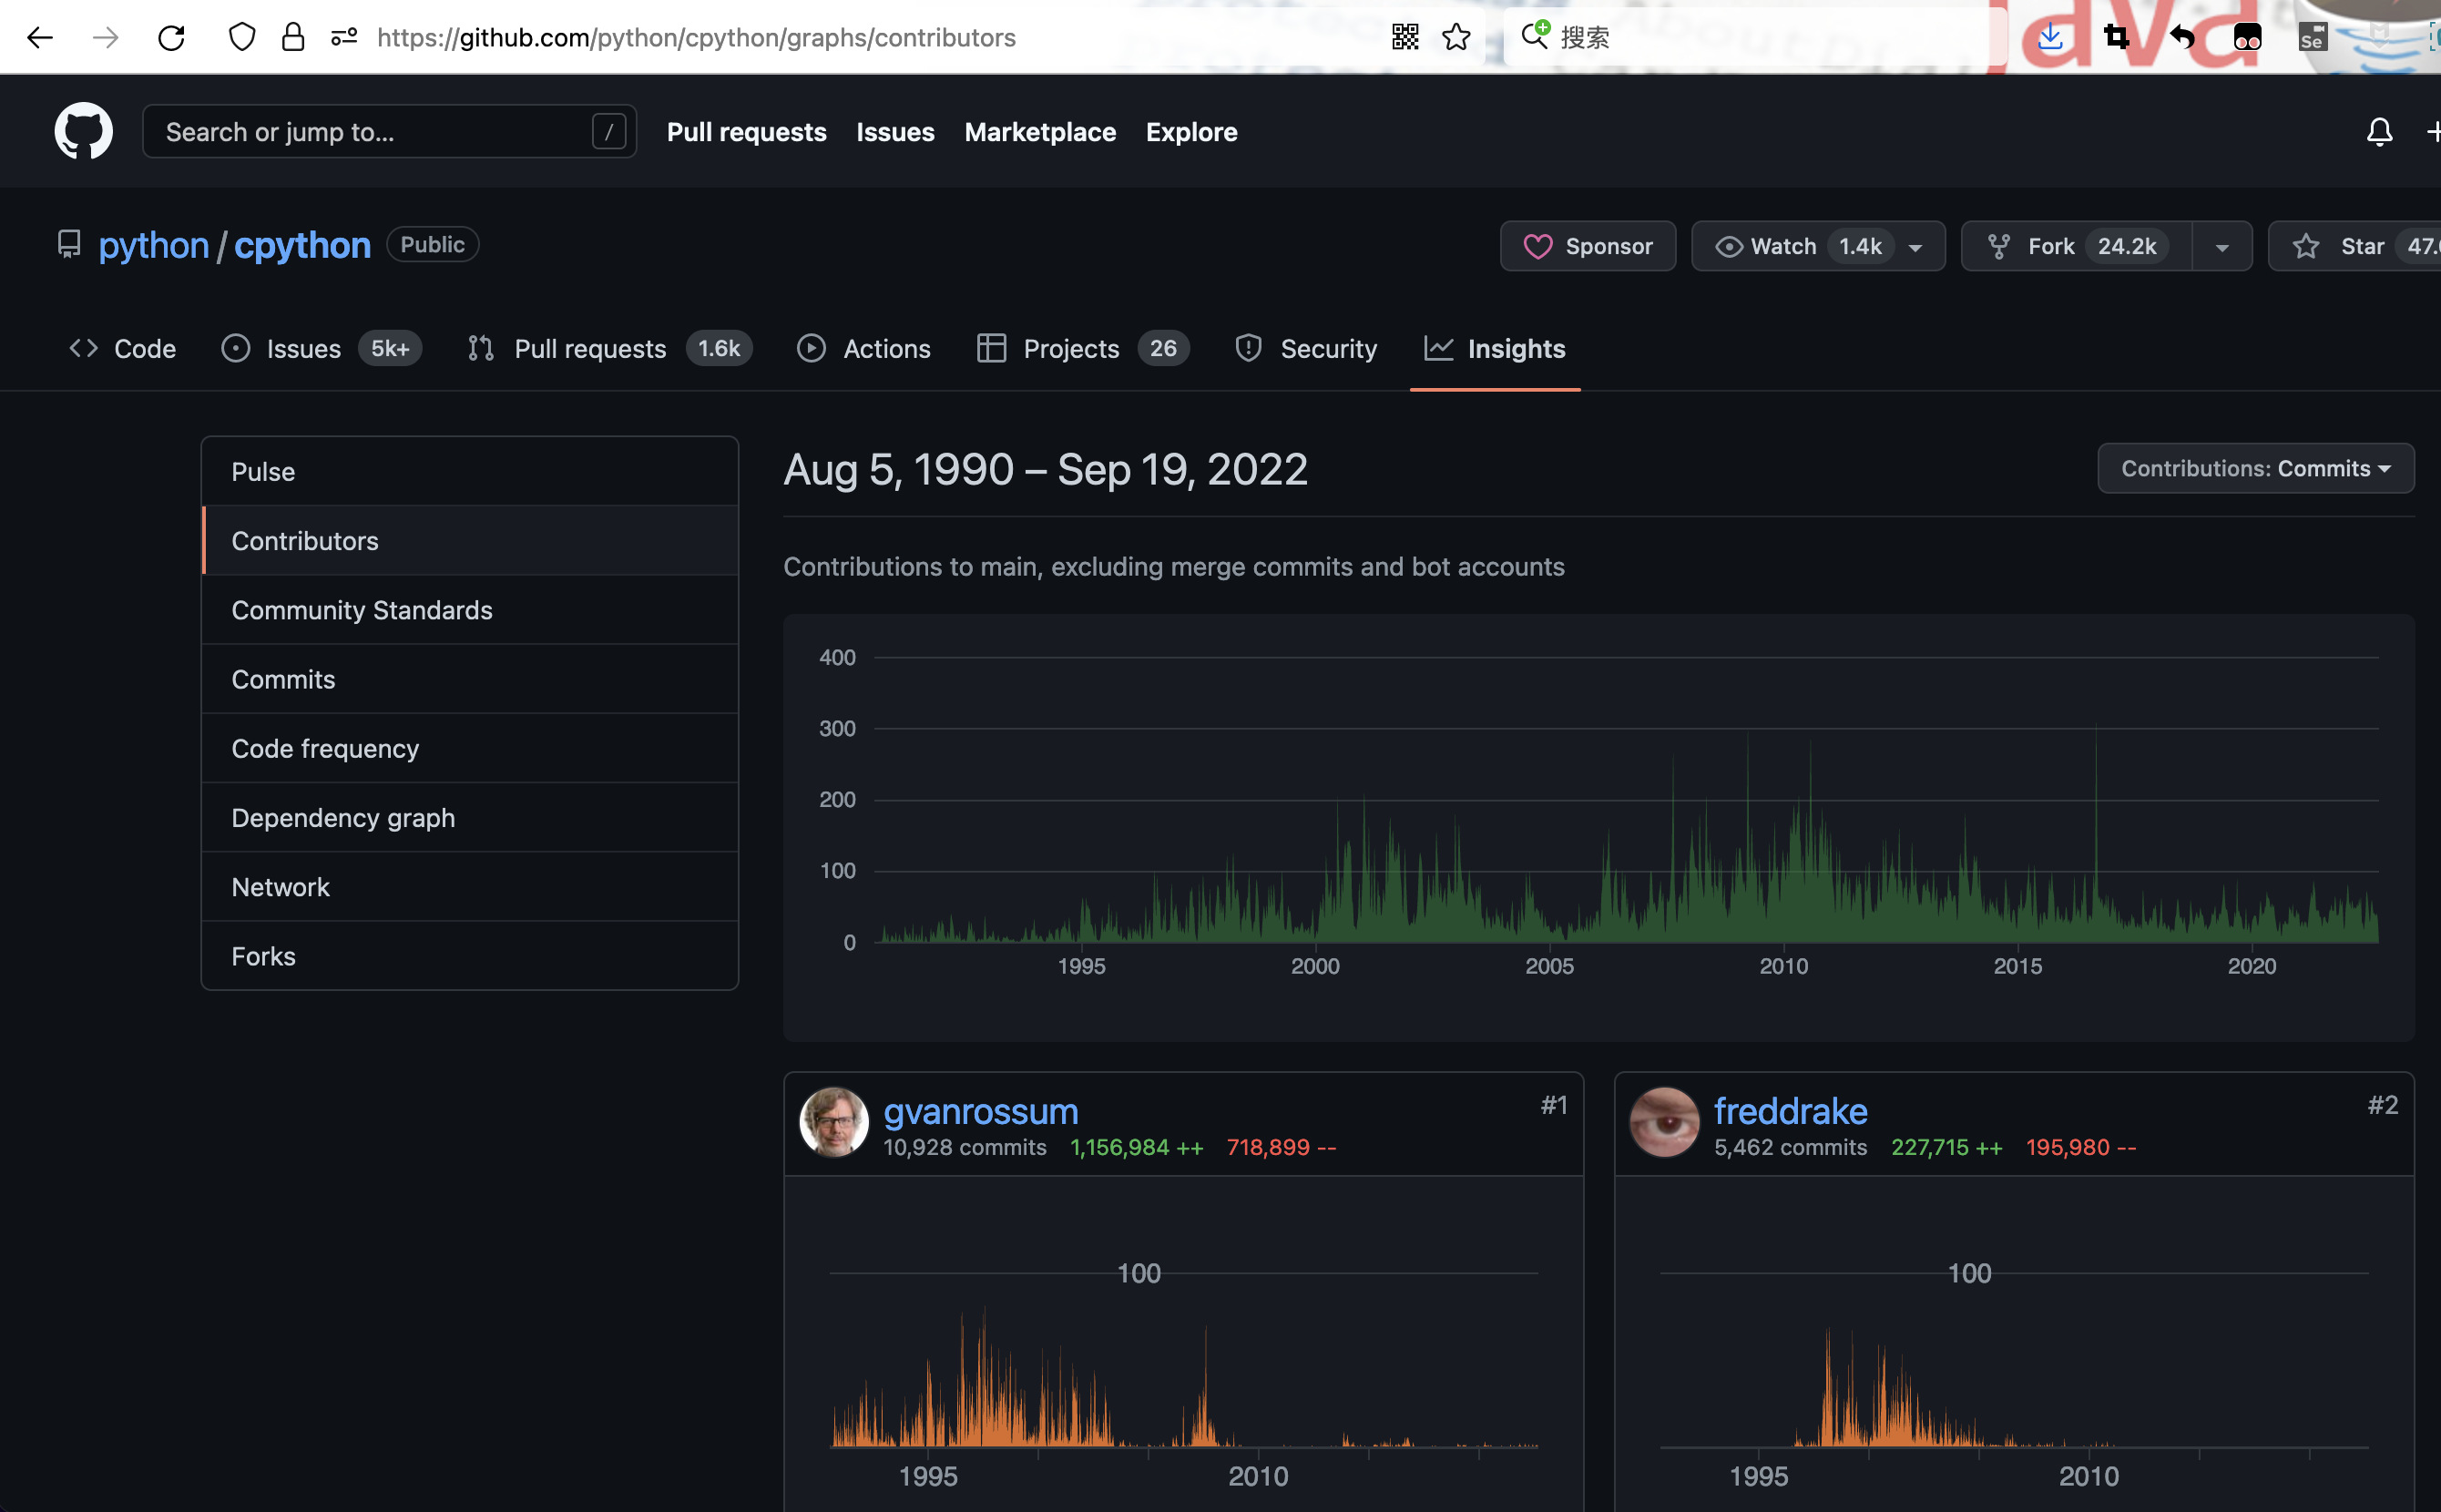Open Dependency graph in sidebar
Viewport: 2441px width, 1512px height.
tap(470, 817)
